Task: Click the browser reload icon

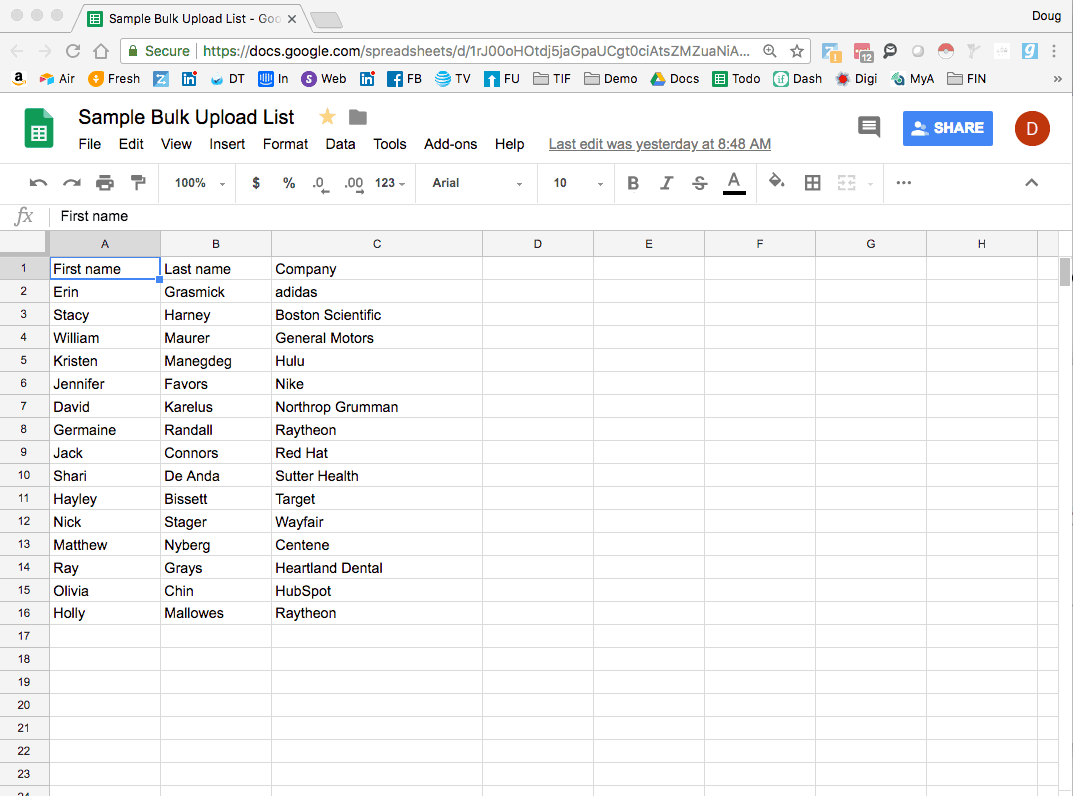Action: pyautogui.click(x=73, y=51)
